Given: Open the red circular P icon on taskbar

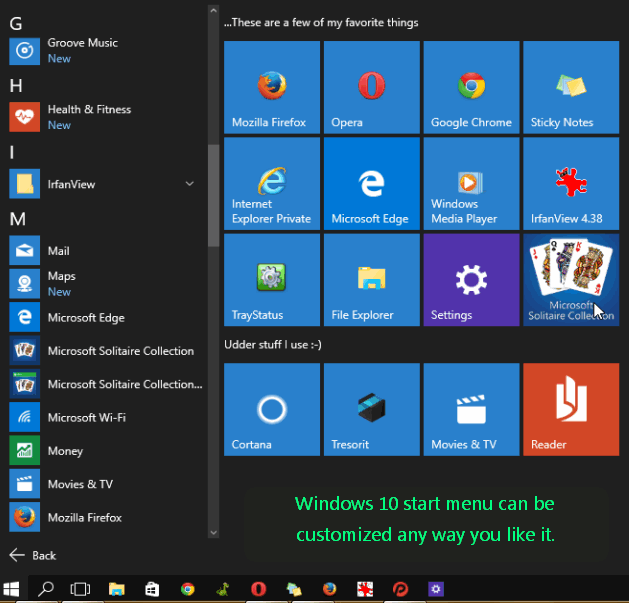Looking at the screenshot, I should (400, 589).
